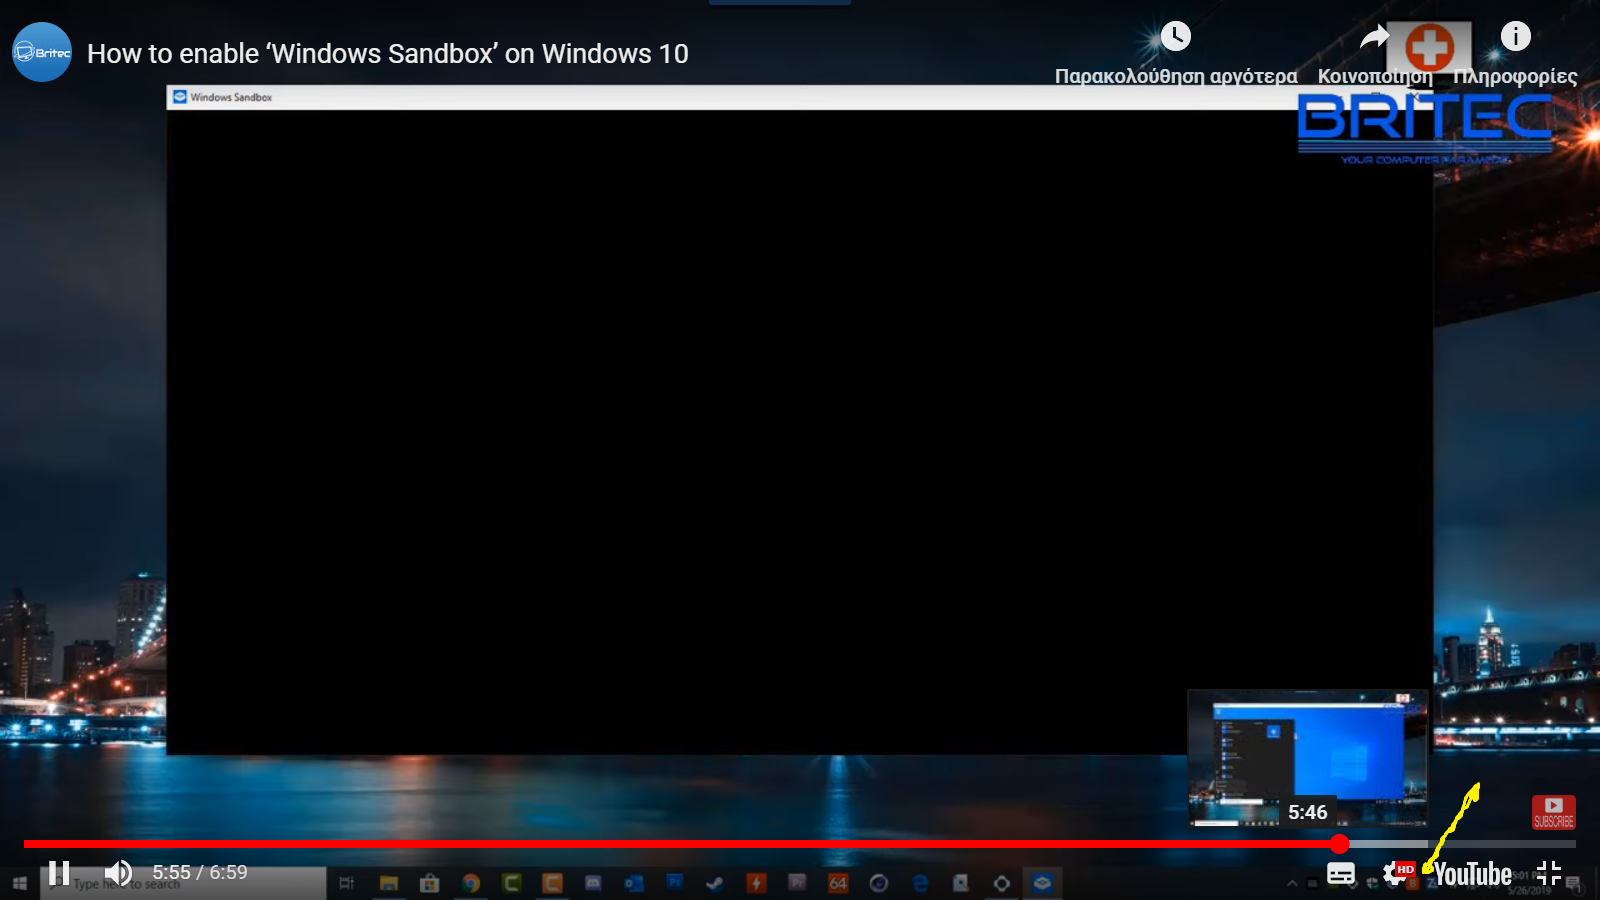Click the red progress bar scrubber handle
Image resolution: width=1600 pixels, height=900 pixels.
point(1340,844)
